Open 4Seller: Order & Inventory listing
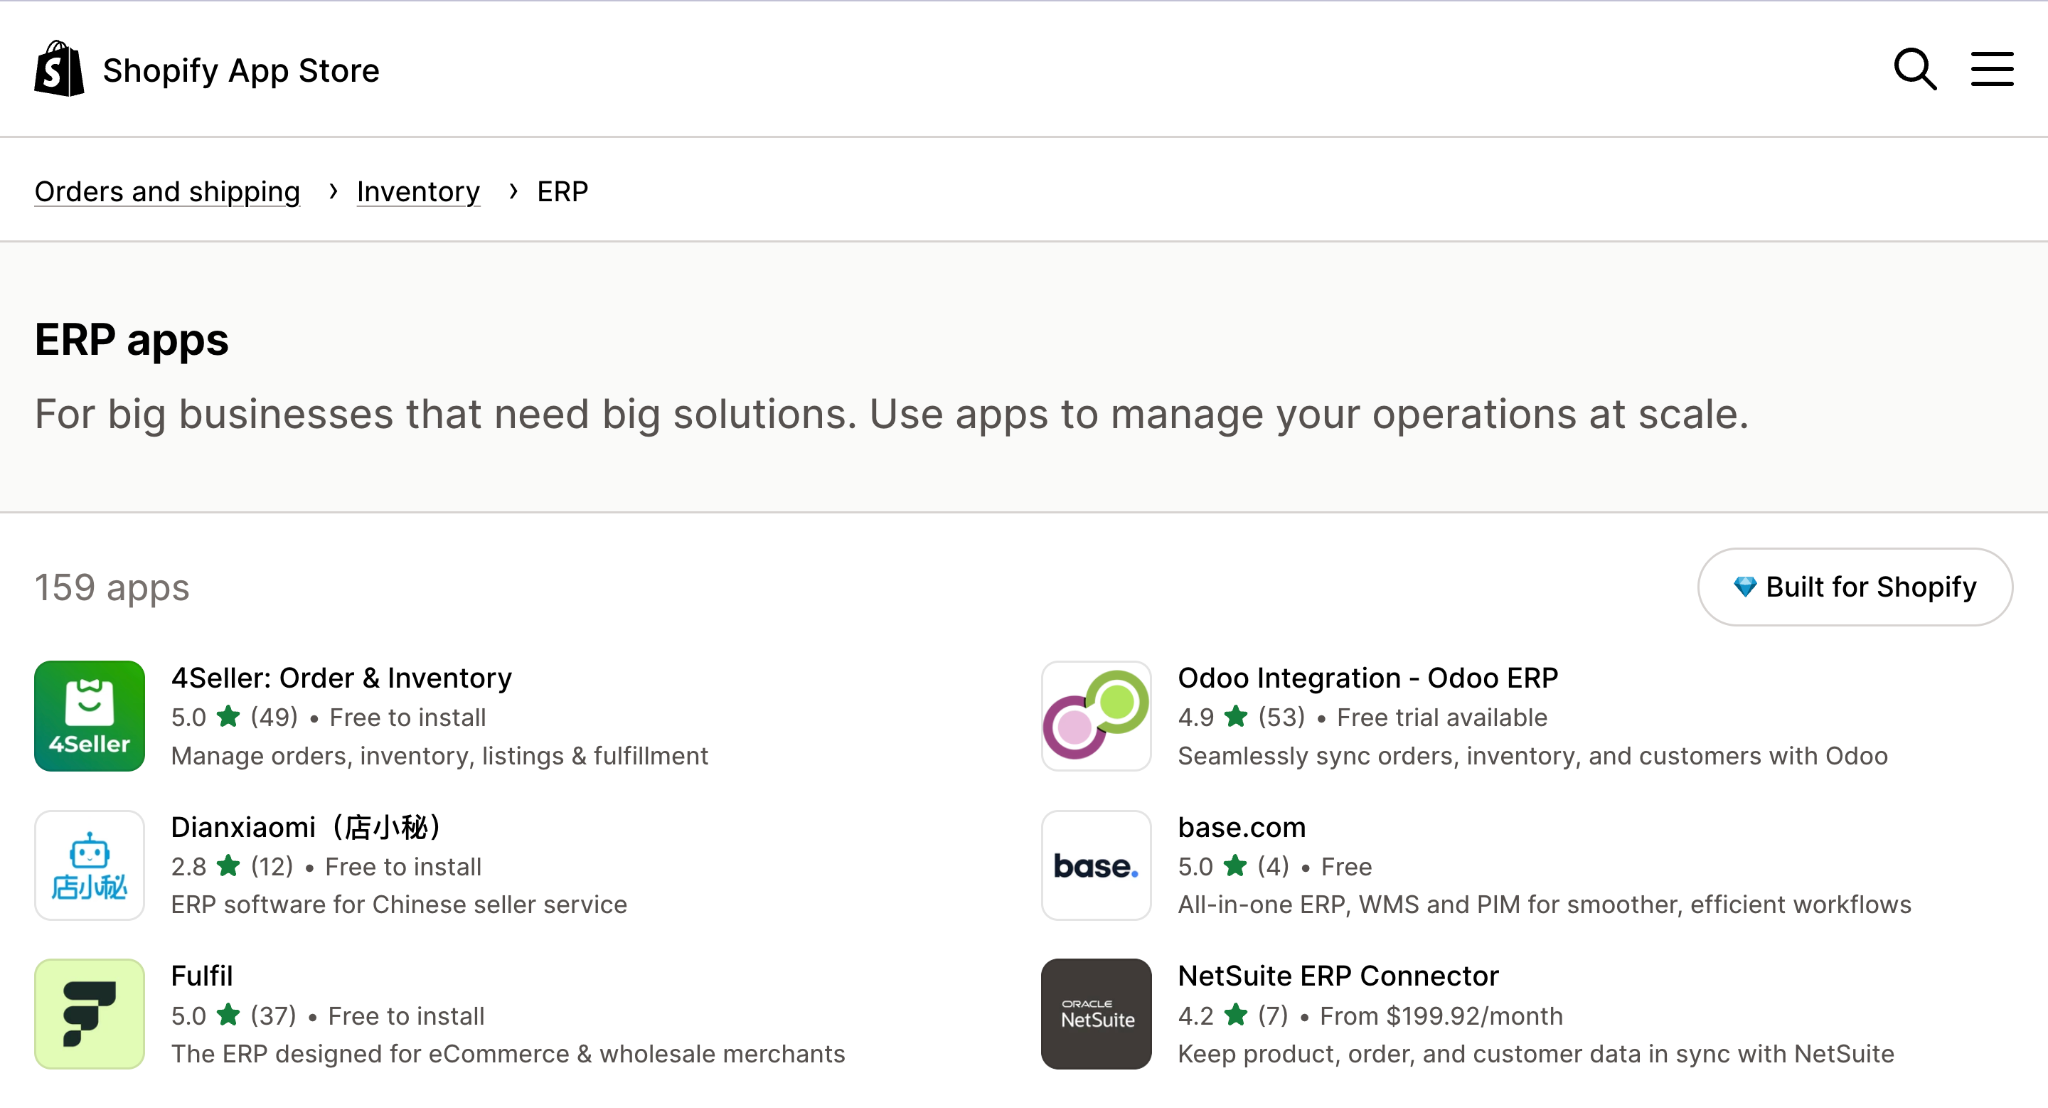This screenshot has height=1108, width=2048. coord(341,678)
